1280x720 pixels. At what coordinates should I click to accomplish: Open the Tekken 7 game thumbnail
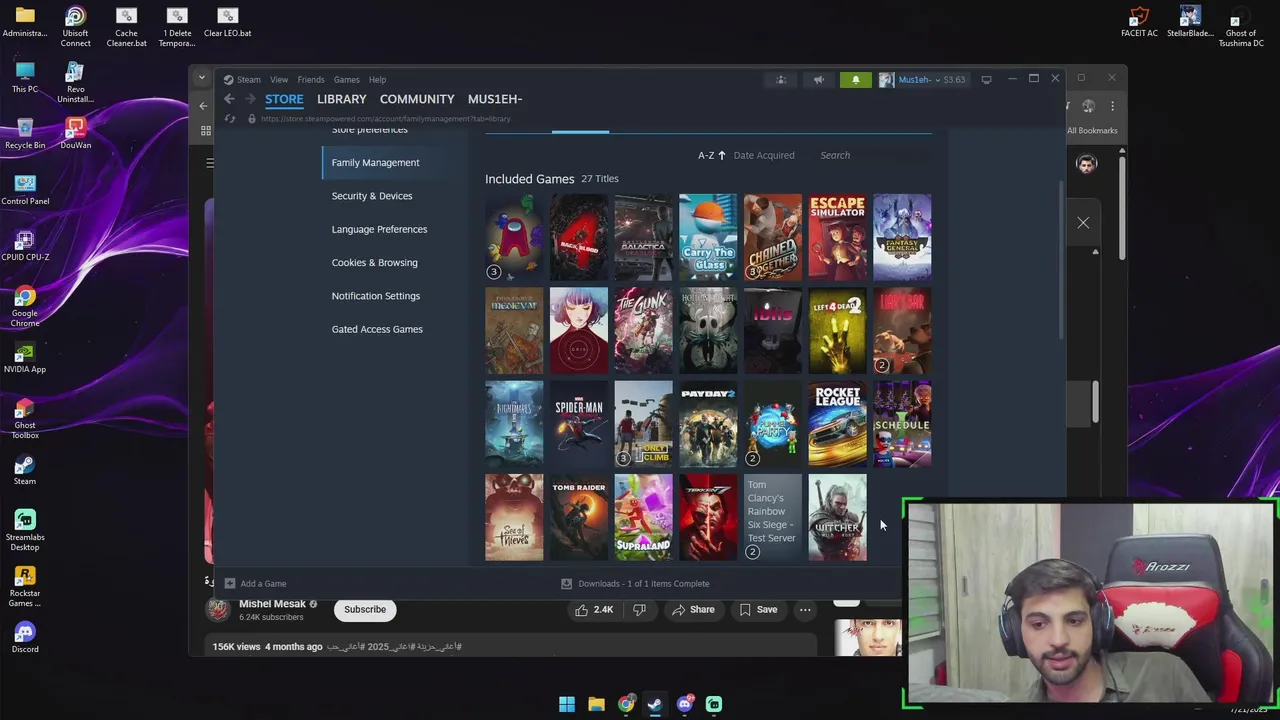pos(708,517)
